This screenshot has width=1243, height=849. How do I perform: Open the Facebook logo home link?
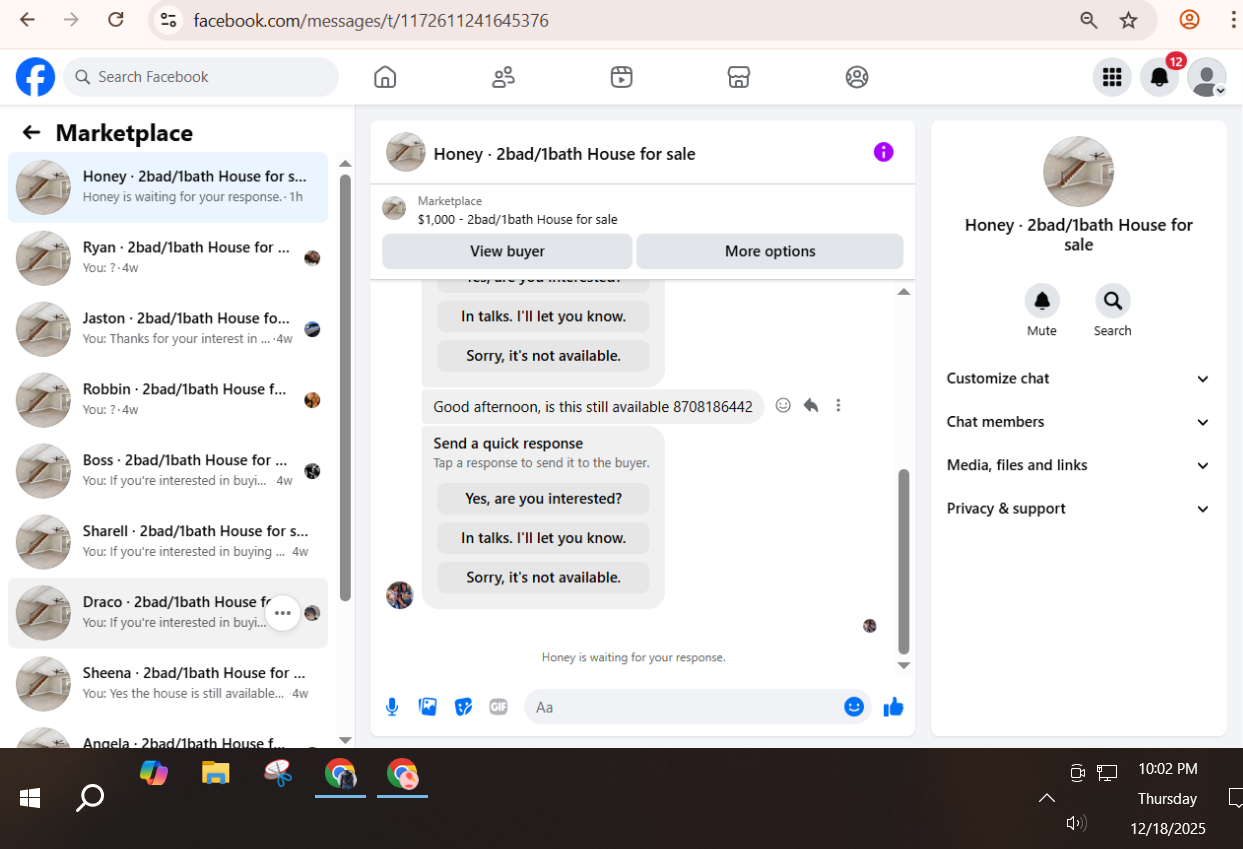click(35, 77)
